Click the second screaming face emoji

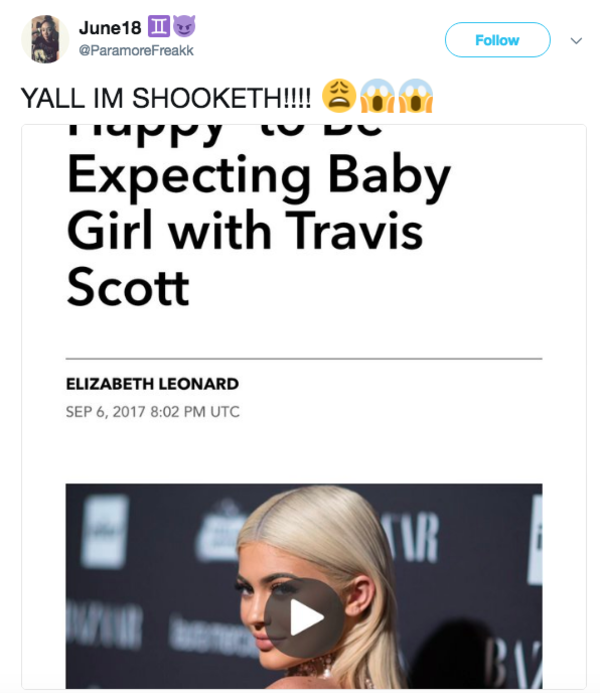[416, 95]
